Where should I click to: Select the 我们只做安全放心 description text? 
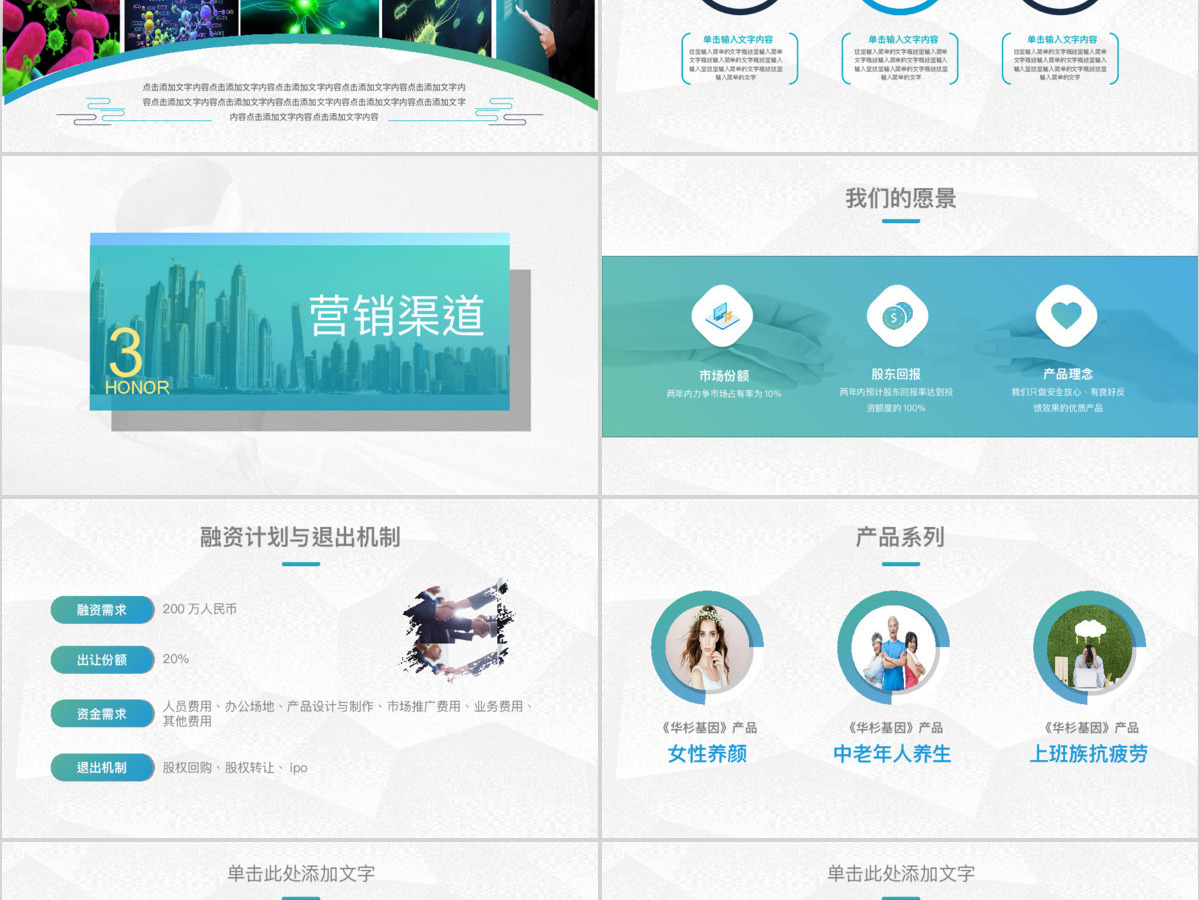[1068, 400]
